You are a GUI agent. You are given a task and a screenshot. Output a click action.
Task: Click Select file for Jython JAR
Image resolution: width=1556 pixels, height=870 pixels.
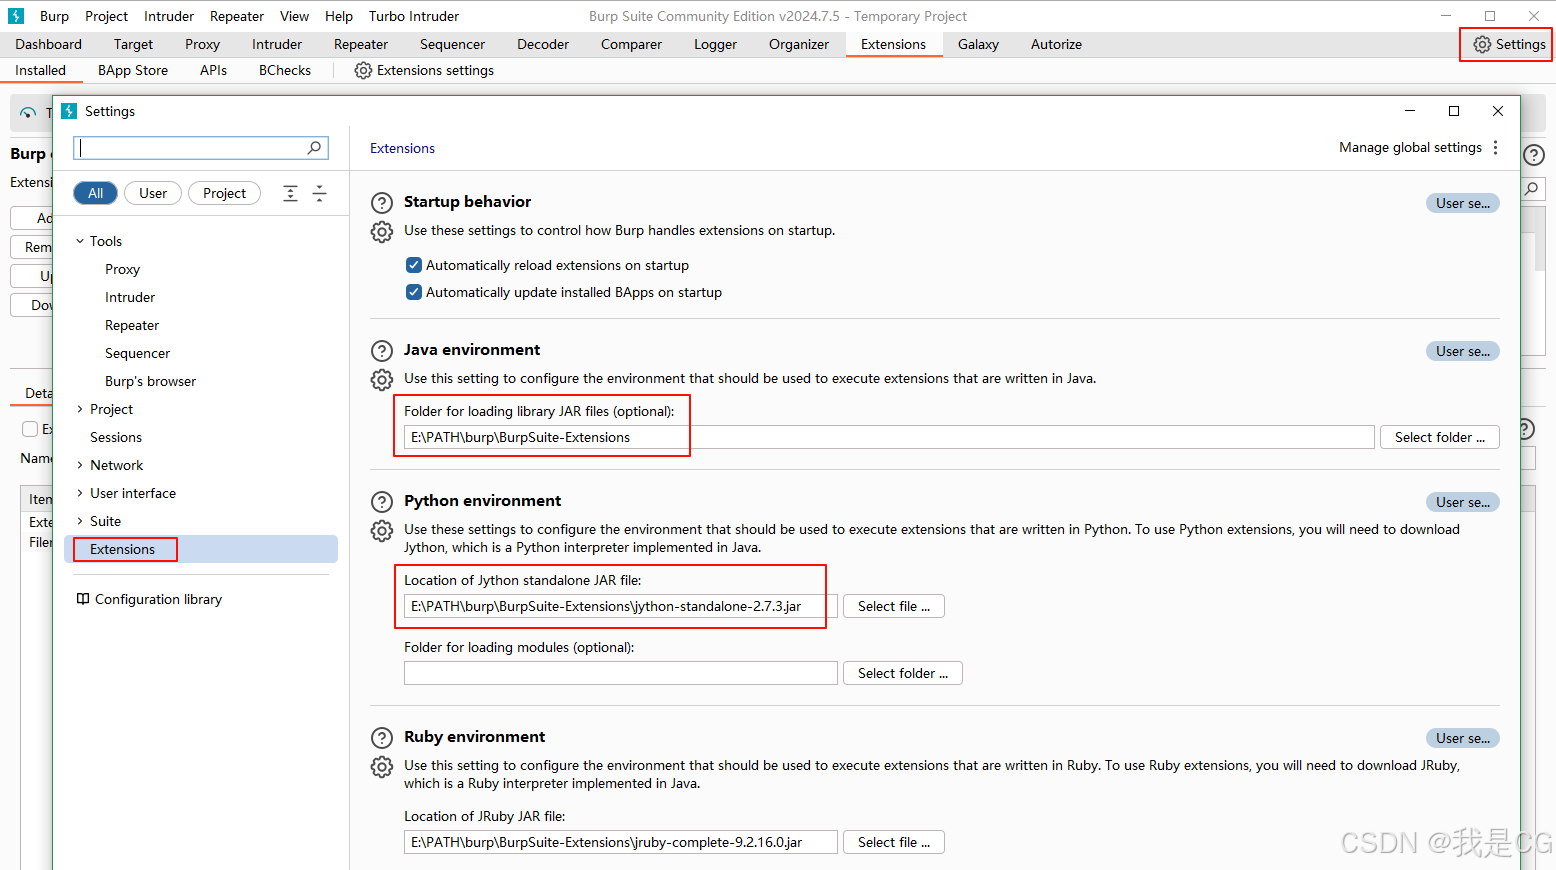tap(894, 606)
